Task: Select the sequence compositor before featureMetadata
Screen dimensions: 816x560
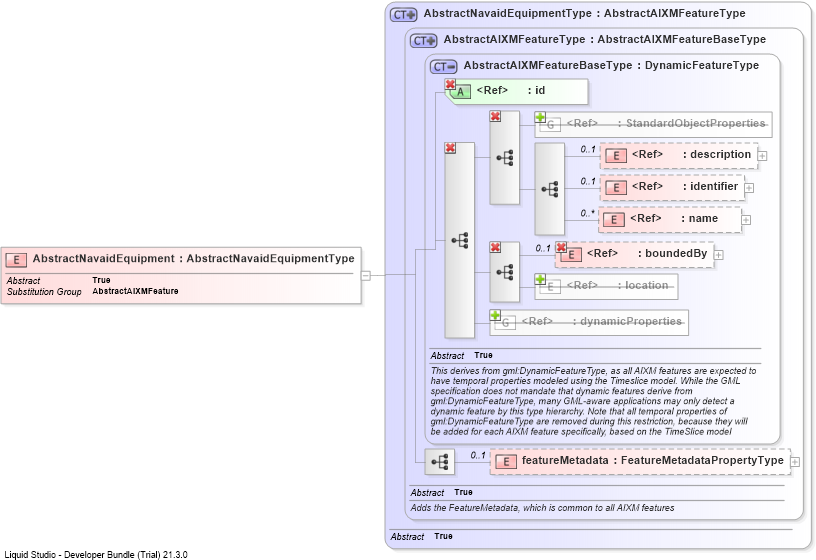Action: (440, 462)
